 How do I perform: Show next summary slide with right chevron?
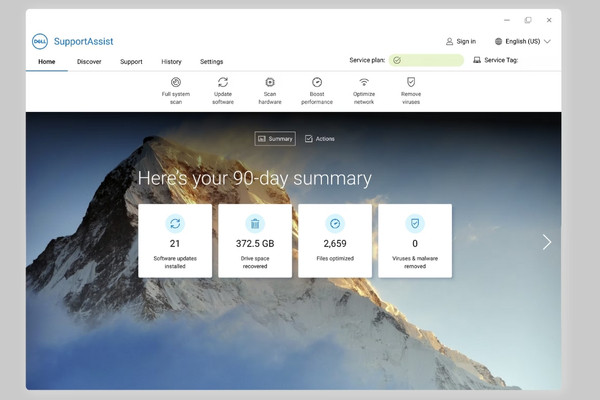547,242
